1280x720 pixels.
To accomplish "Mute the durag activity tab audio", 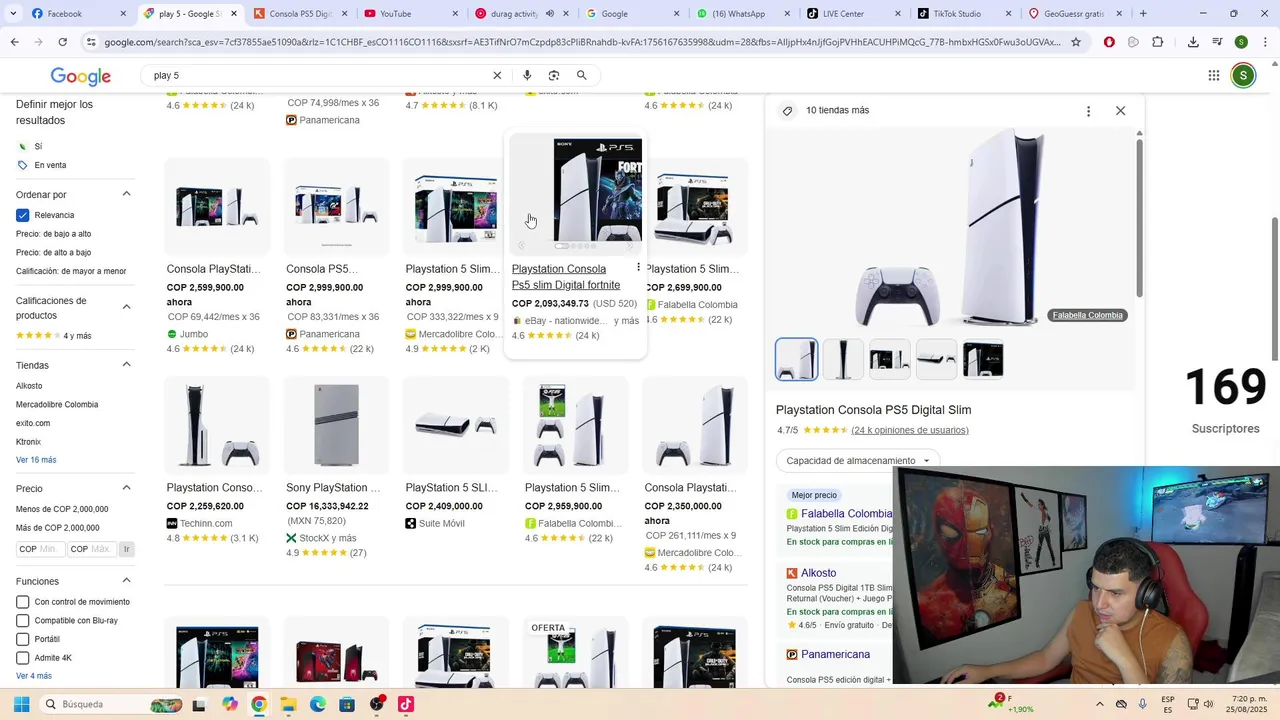I will point(549,14).
